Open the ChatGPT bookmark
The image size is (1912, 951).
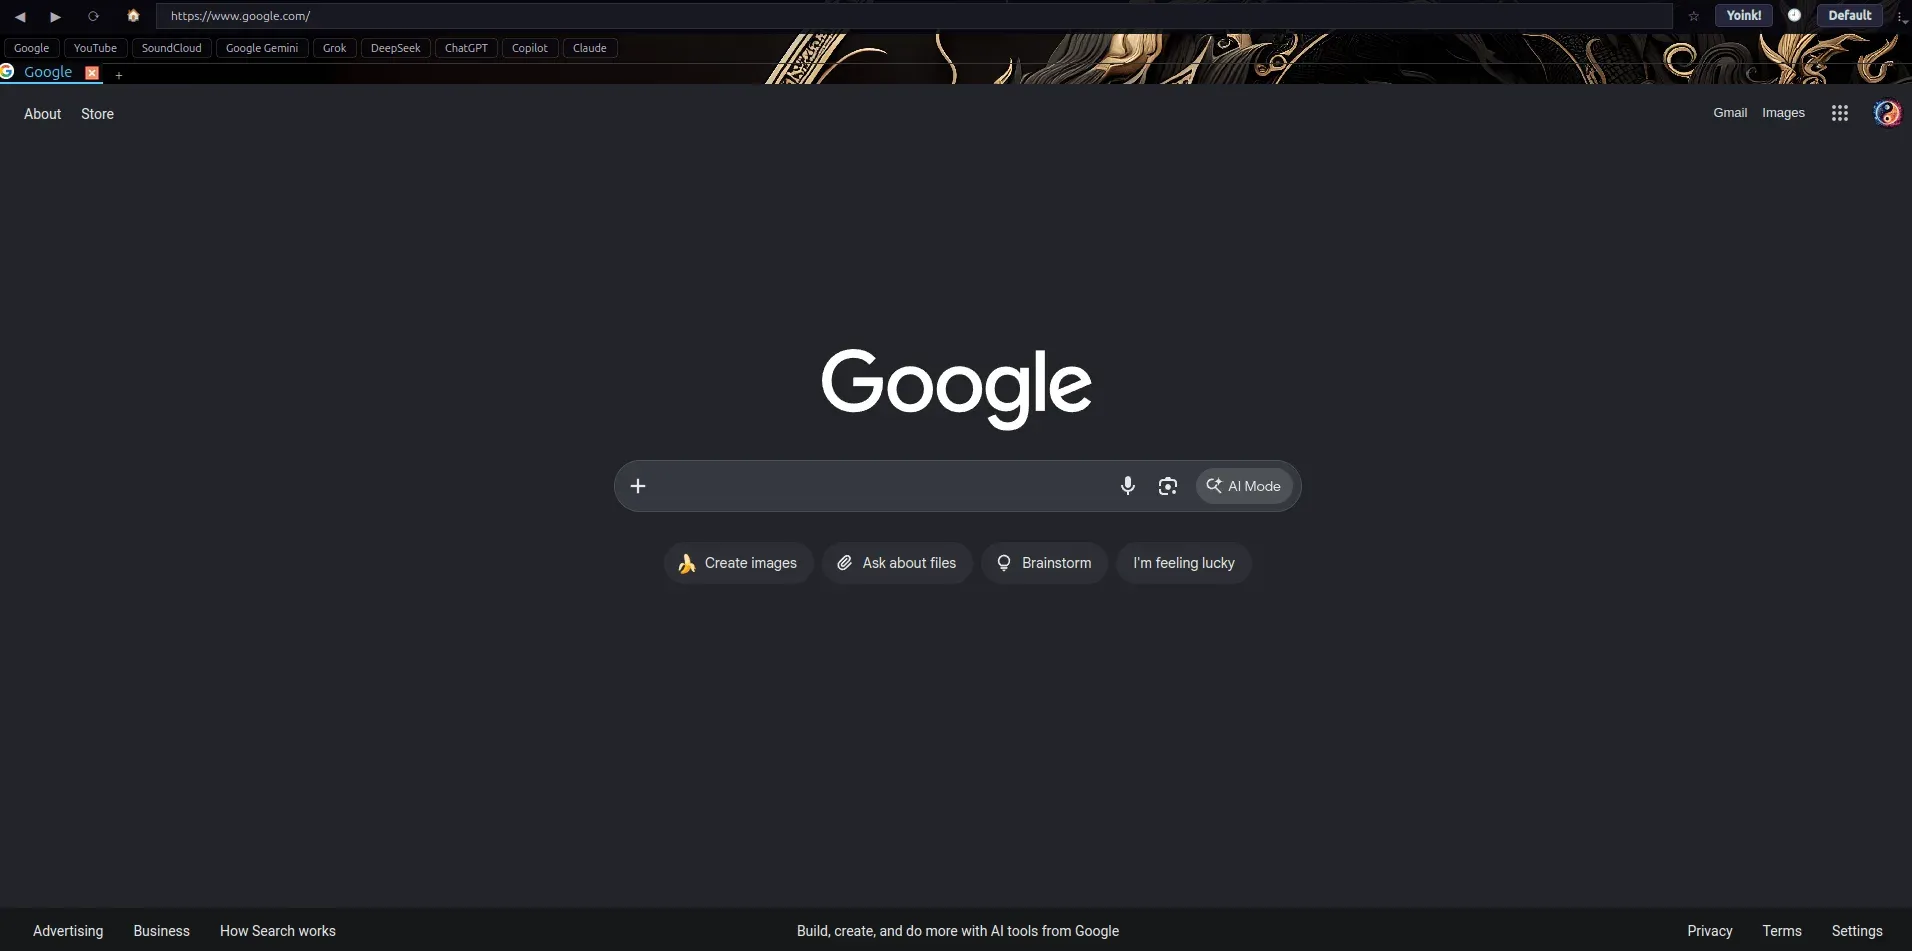[466, 48]
